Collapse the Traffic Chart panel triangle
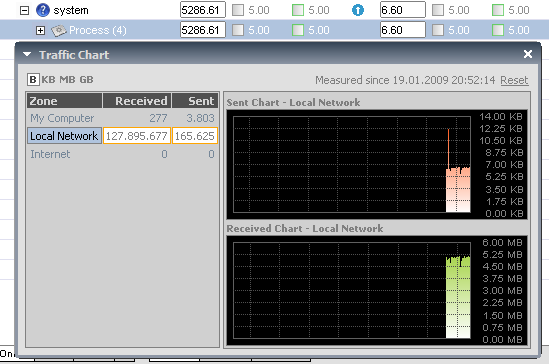Viewport: 549px width, 364px height. 27,54
